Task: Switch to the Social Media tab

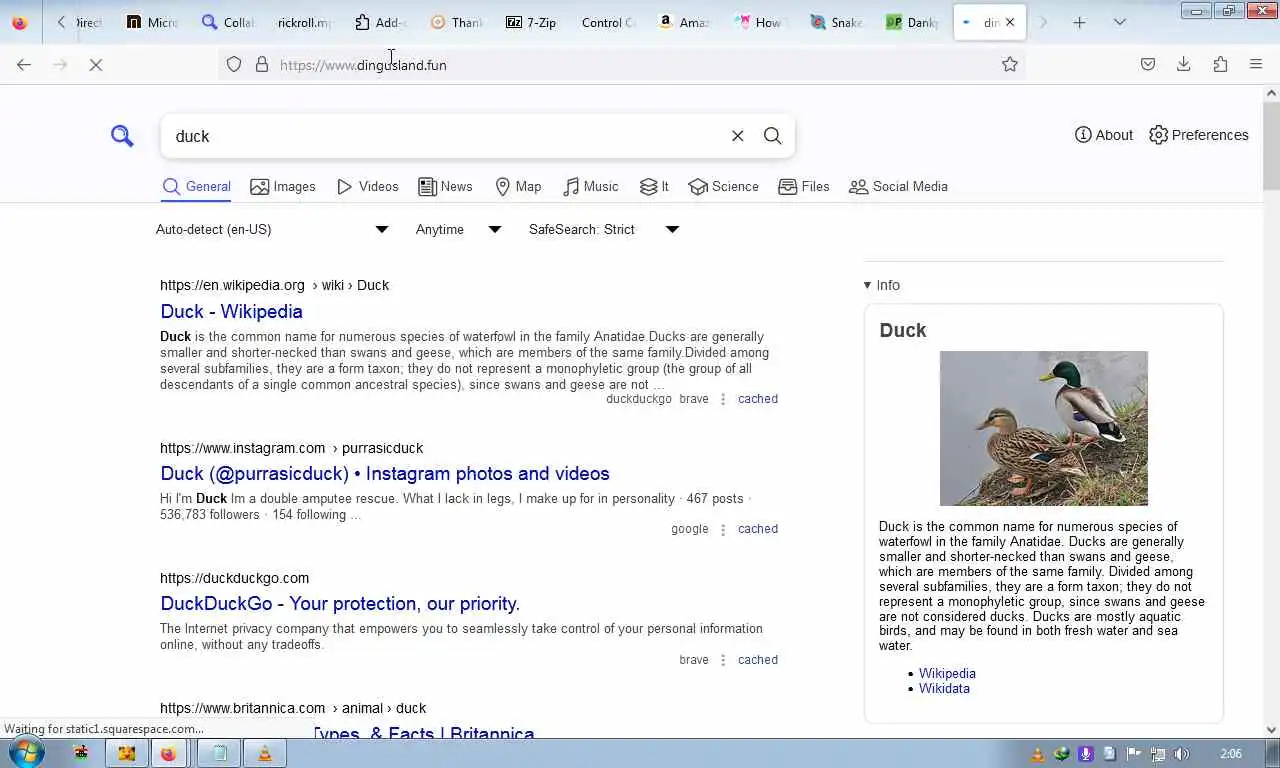Action: tap(898, 187)
